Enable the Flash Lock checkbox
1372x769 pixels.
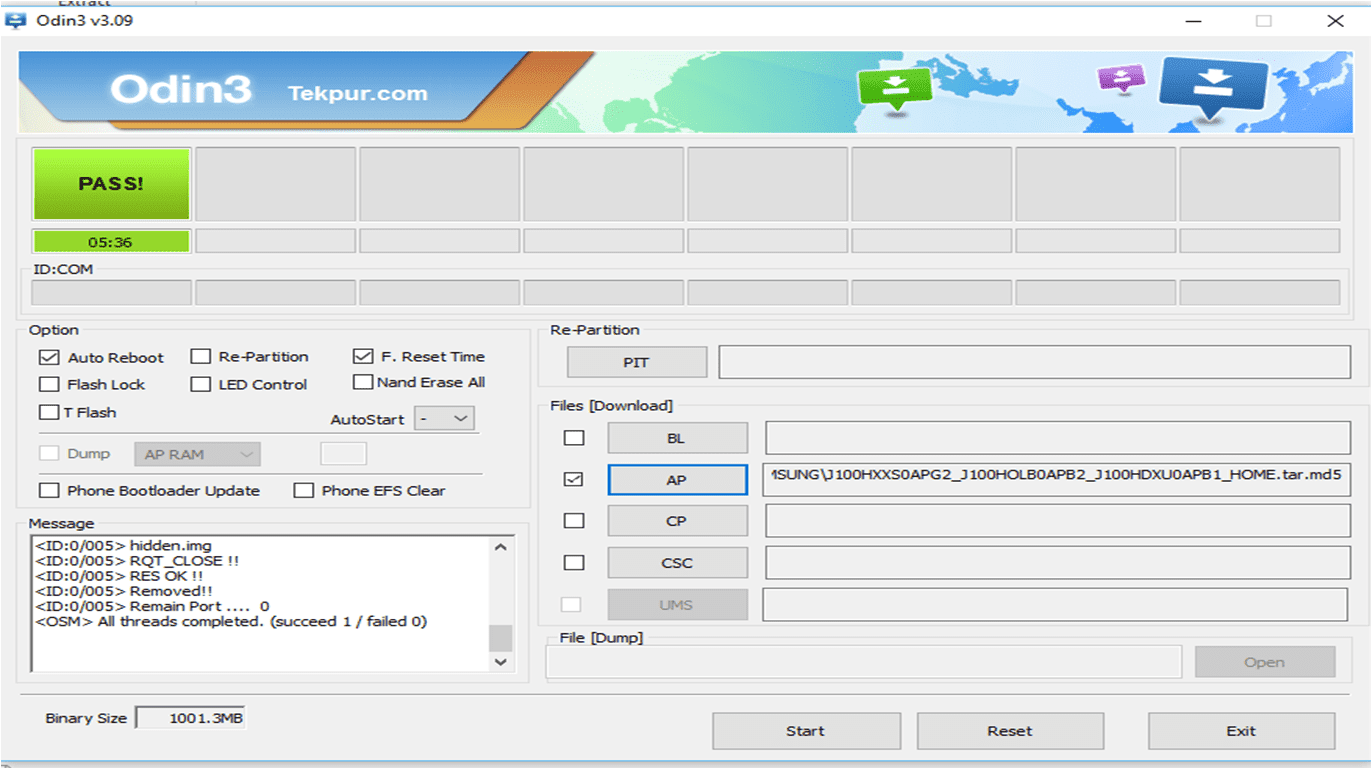tap(49, 384)
